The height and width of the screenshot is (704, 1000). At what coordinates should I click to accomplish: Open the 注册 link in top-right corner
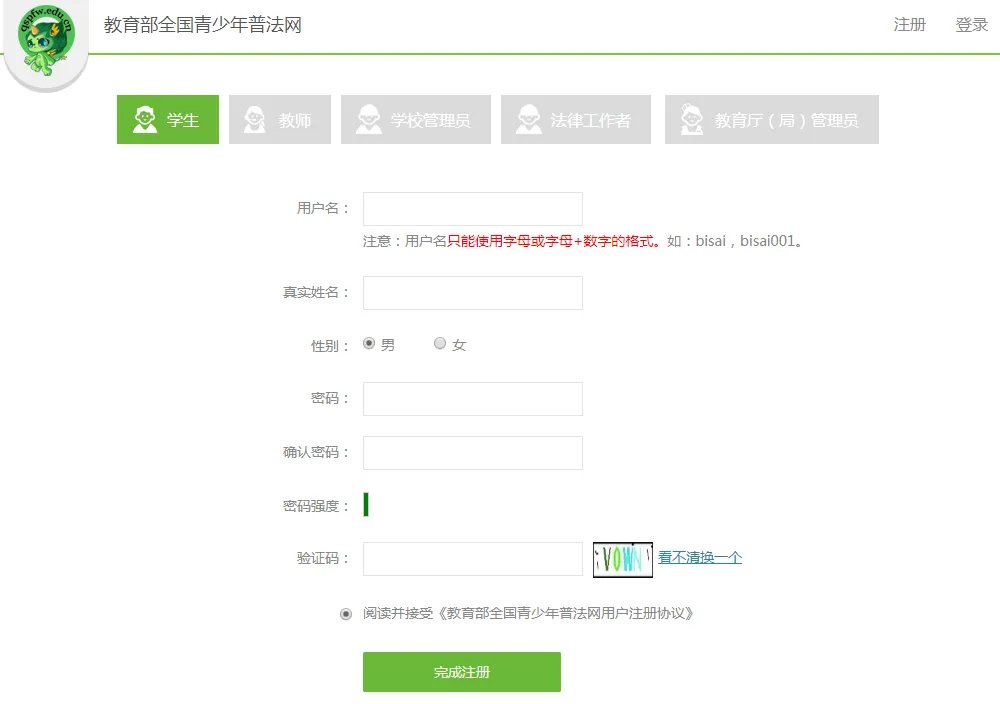(x=910, y=25)
